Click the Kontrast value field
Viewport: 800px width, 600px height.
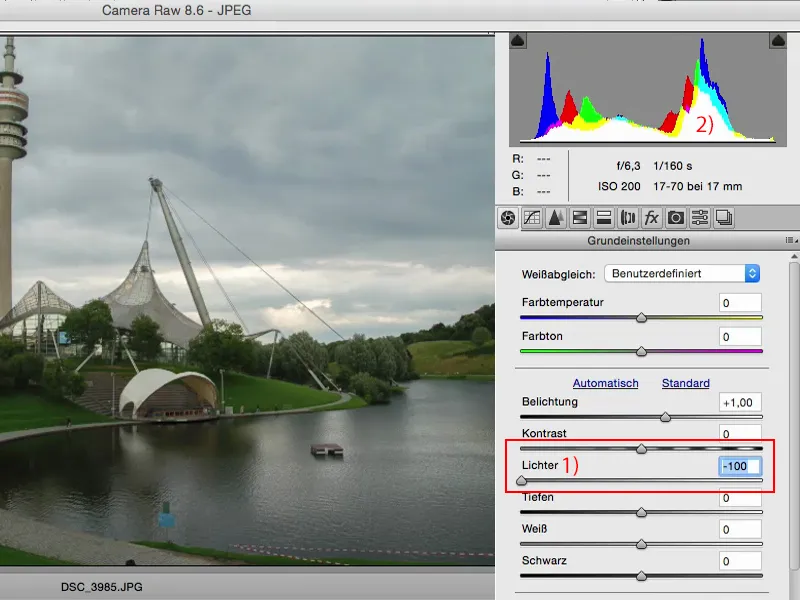click(x=740, y=433)
